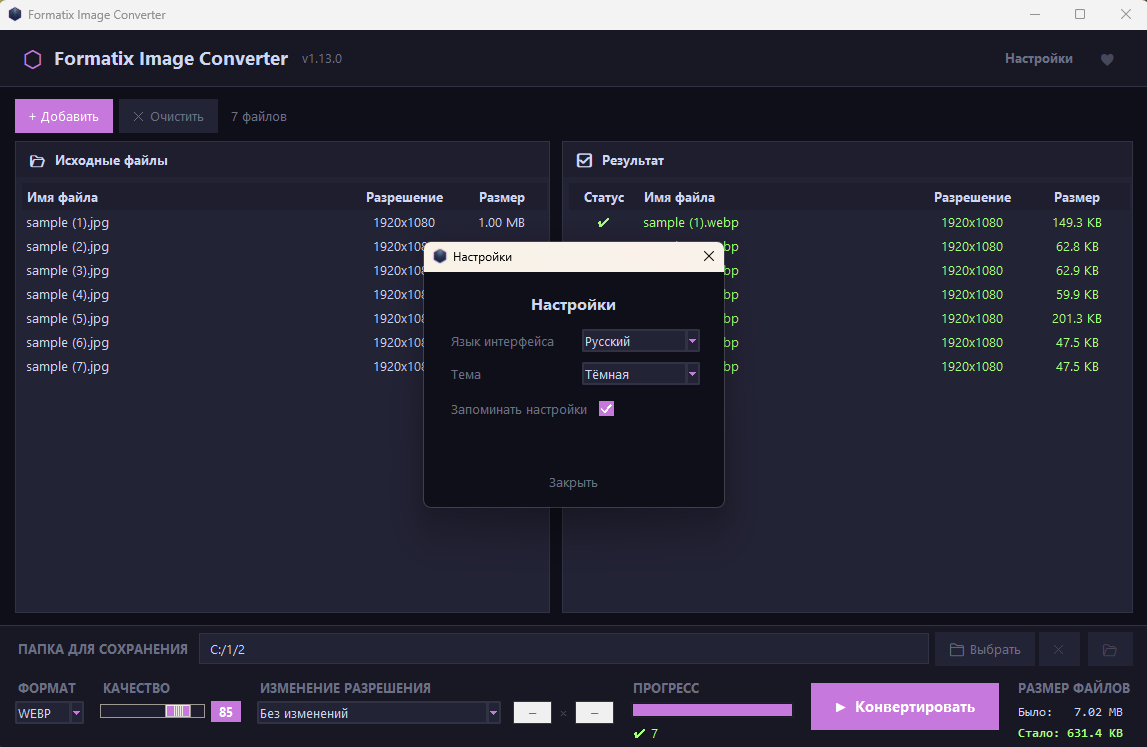Image resolution: width=1147 pixels, height=747 pixels.
Task: Click the Result panel checkbox icon
Action: point(584,160)
